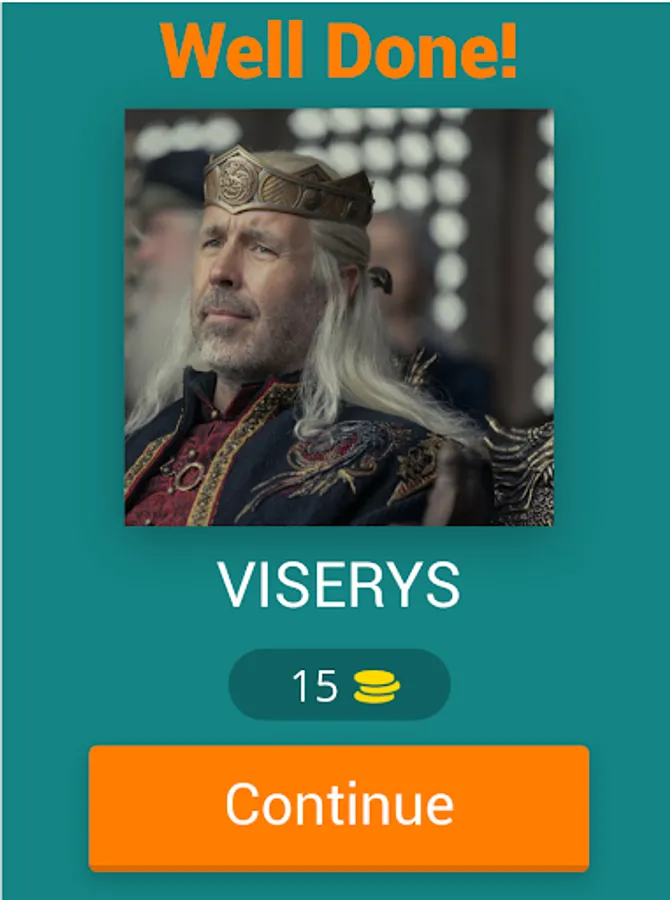Click the golden crown in the photo
The width and height of the screenshot is (670, 900).
(289, 185)
